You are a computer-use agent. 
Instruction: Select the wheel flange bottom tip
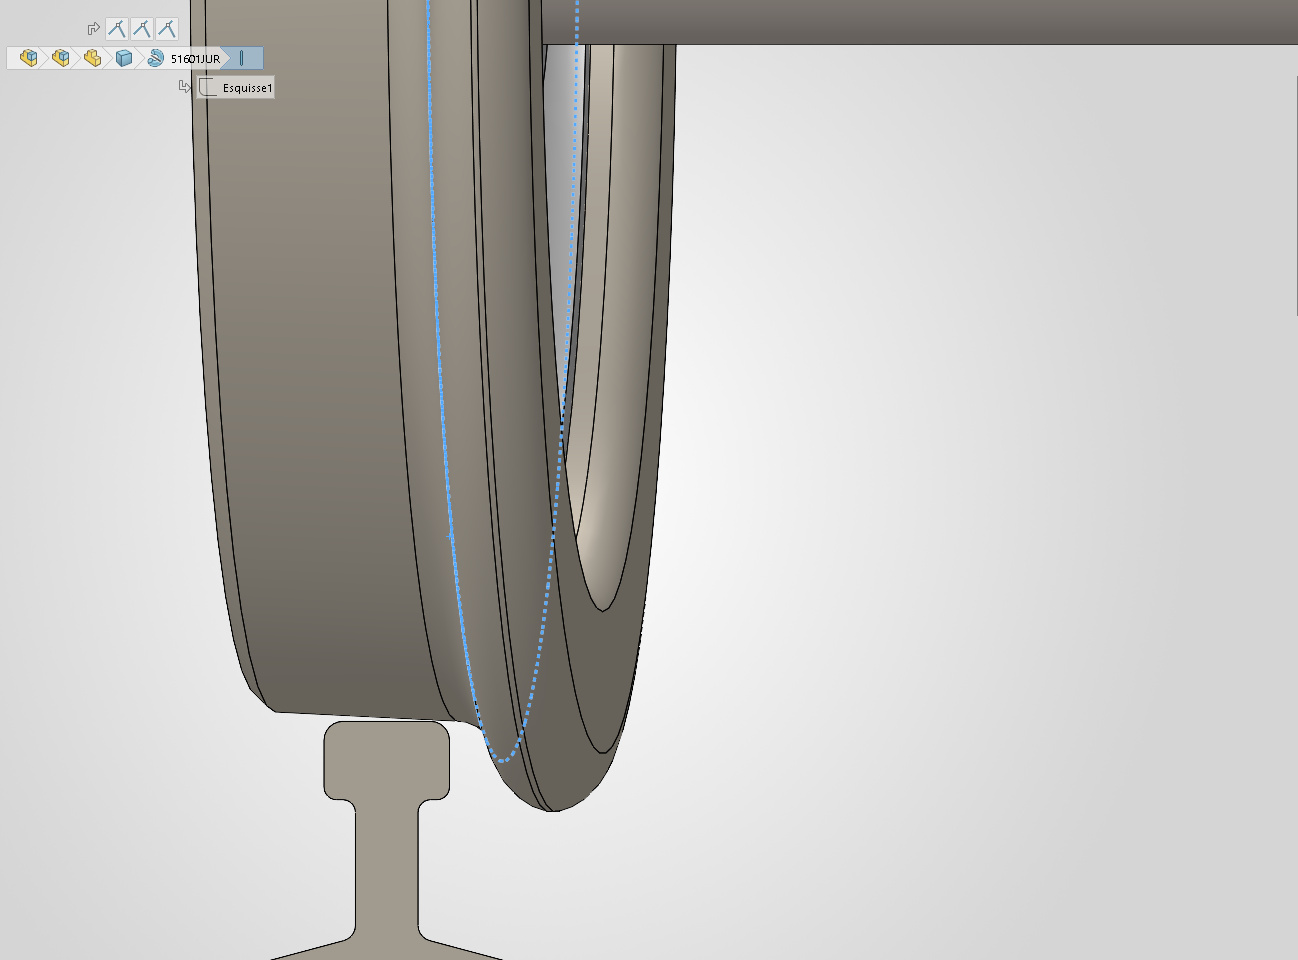point(555,800)
